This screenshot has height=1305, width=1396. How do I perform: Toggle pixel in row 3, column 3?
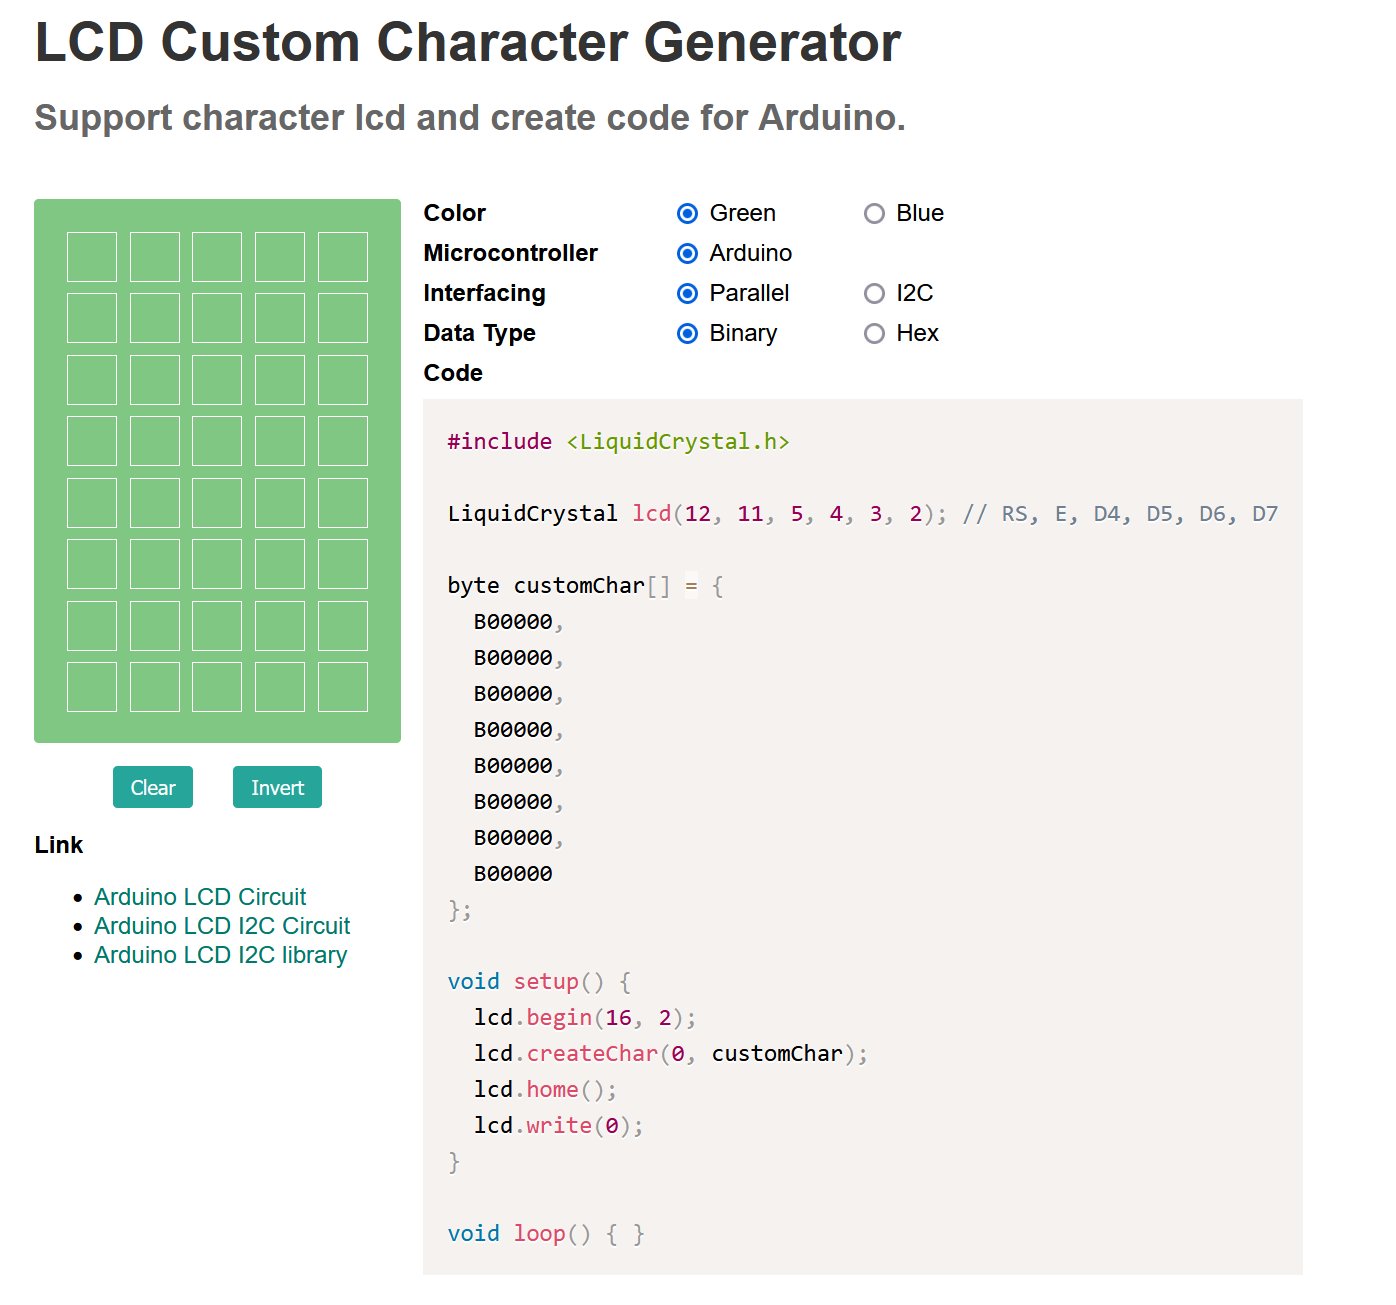(217, 380)
